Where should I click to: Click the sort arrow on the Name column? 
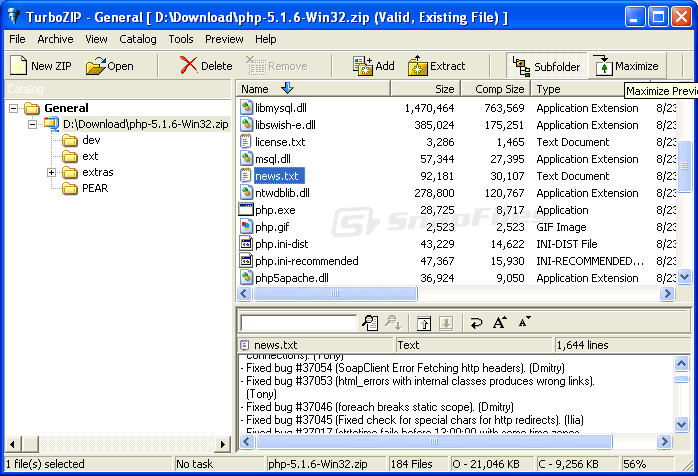click(x=287, y=88)
